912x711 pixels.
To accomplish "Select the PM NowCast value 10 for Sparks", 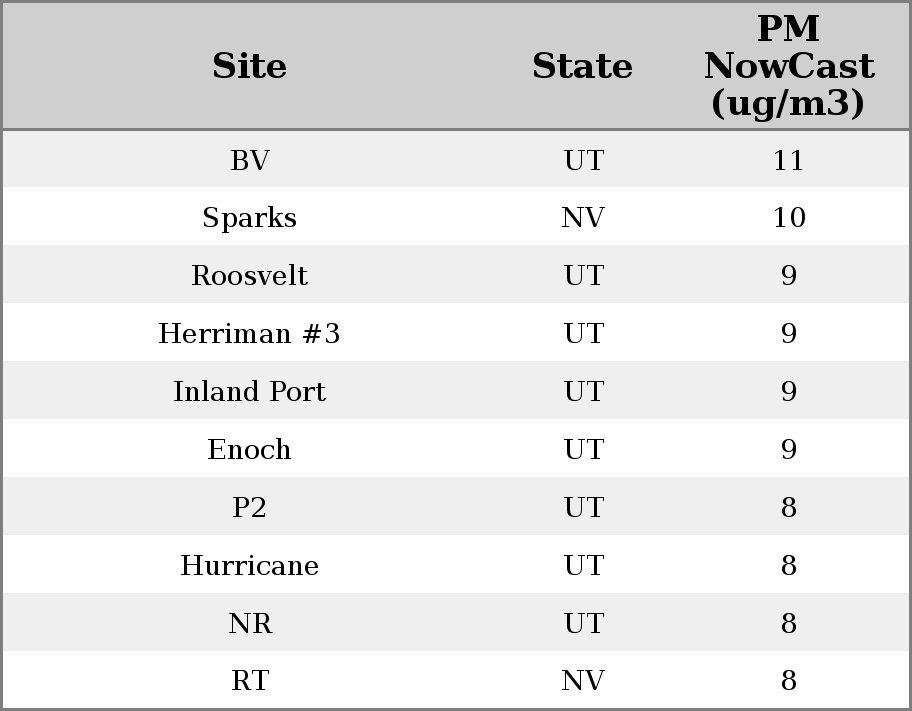I will point(788,218).
